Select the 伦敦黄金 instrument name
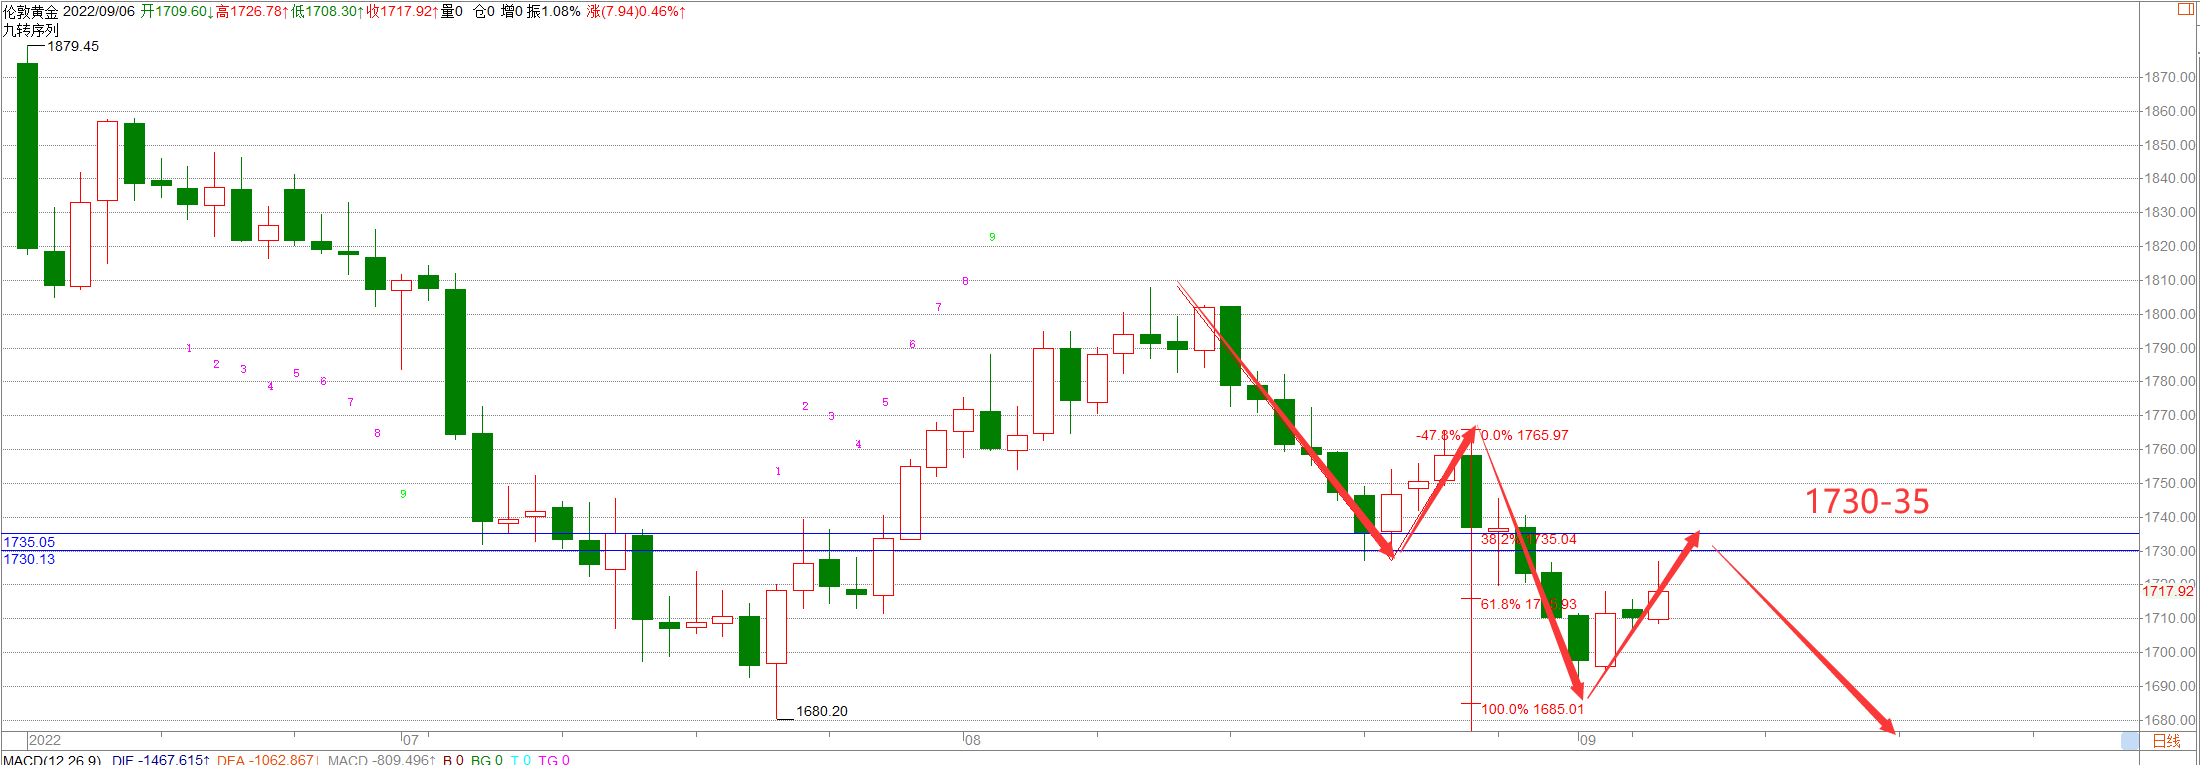 (30, 11)
